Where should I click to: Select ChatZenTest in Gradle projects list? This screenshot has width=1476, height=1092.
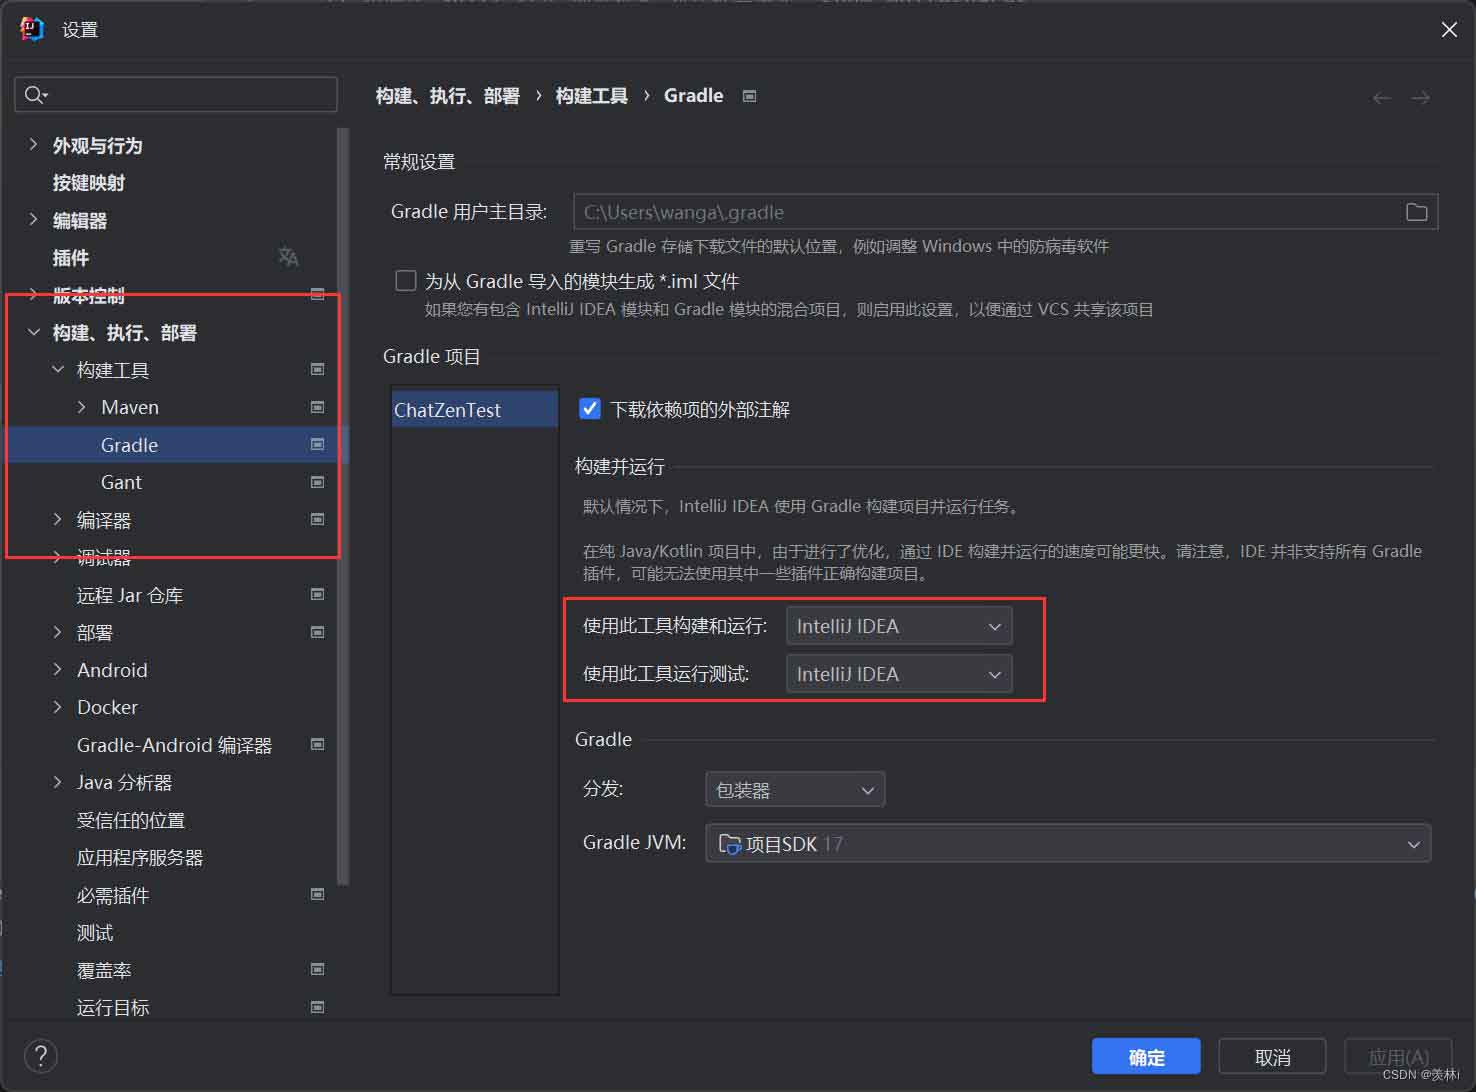coord(474,410)
